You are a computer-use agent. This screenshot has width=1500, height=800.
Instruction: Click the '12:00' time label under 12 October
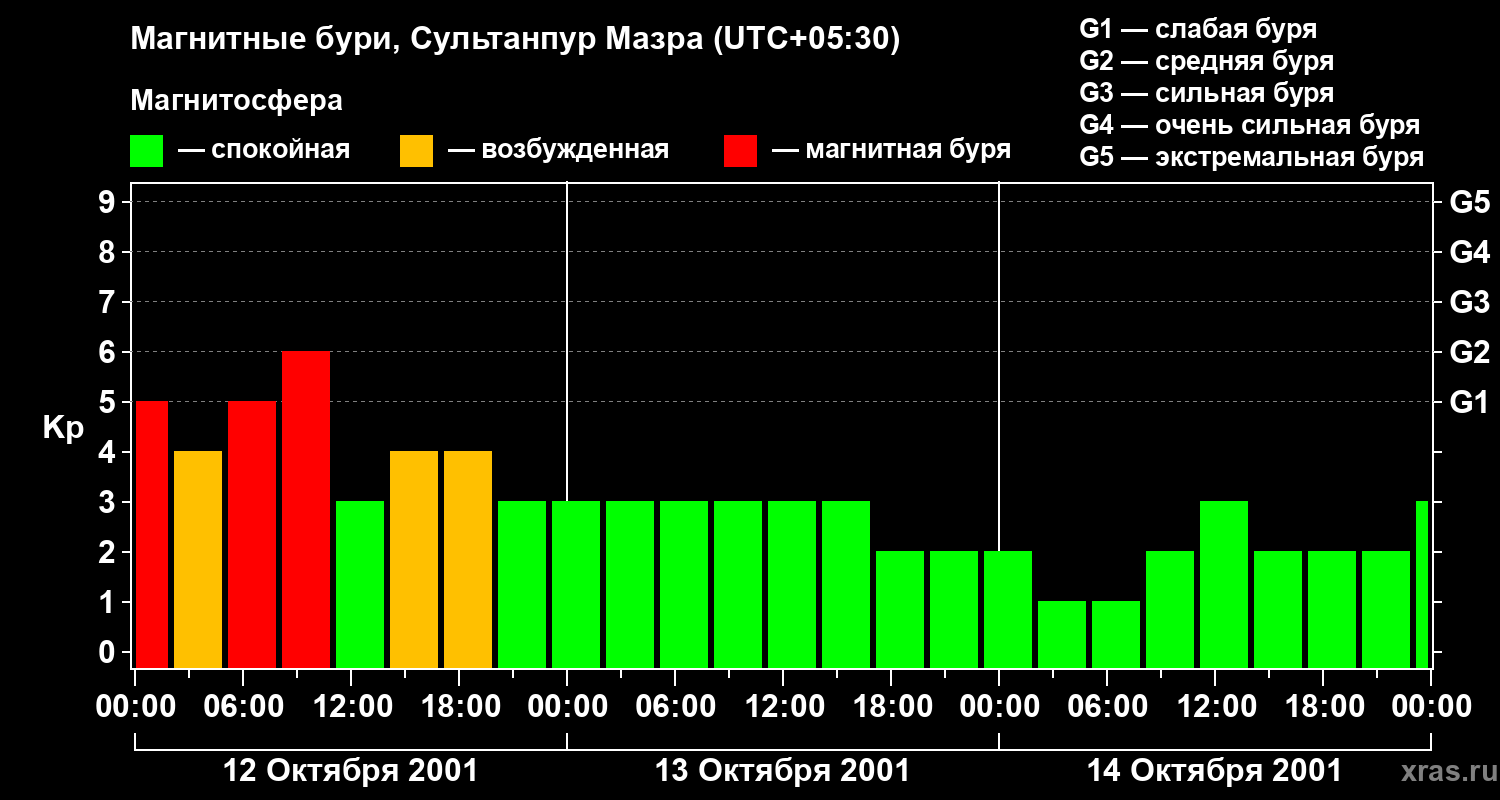pyautogui.click(x=351, y=707)
